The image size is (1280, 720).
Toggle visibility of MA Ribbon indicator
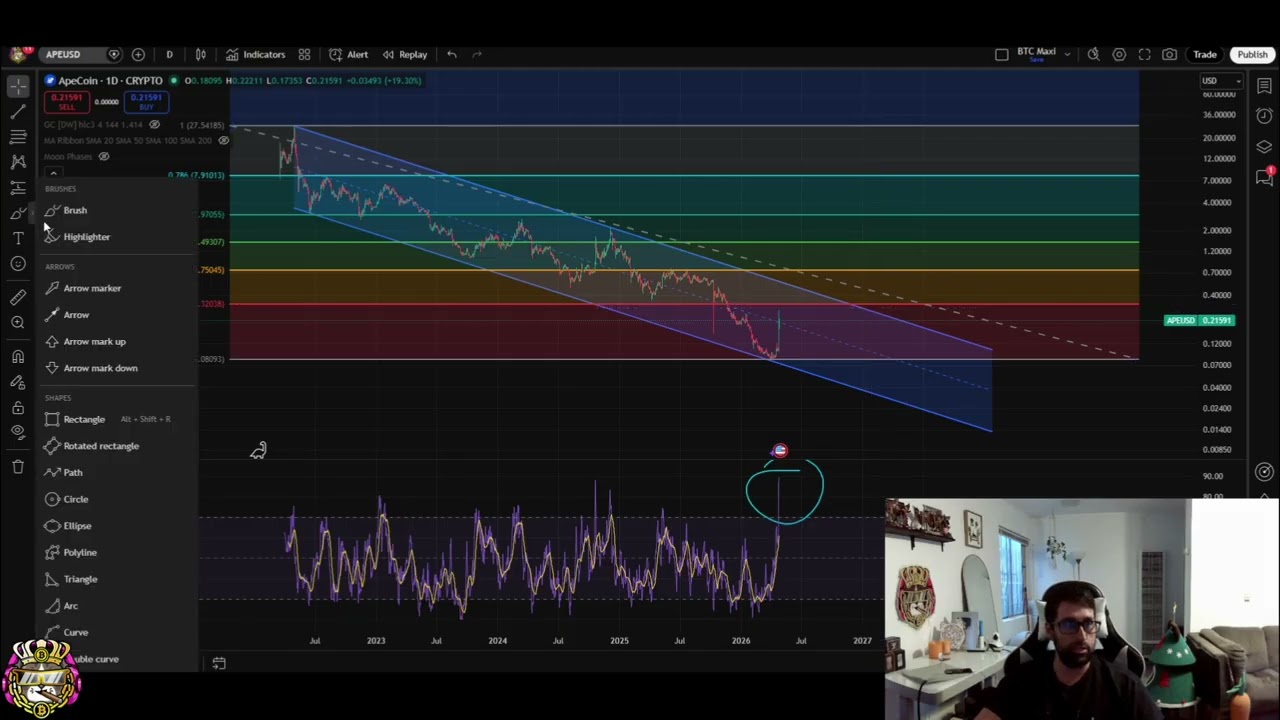click(223, 140)
